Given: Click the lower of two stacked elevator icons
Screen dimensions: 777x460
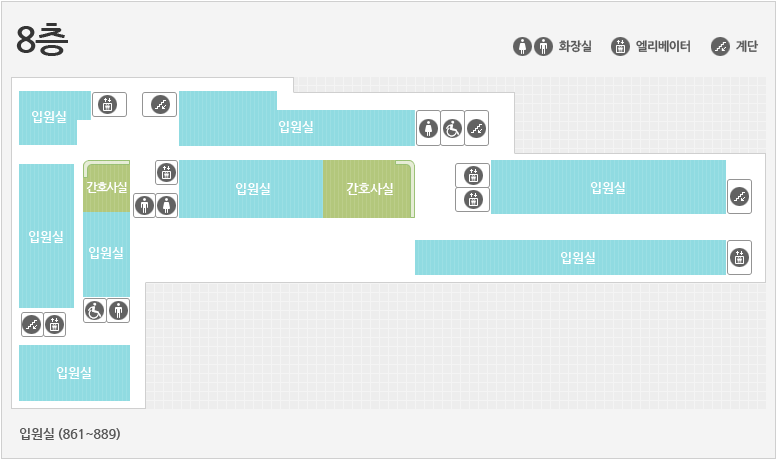Looking at the screenshot, I should coord(473,200).
